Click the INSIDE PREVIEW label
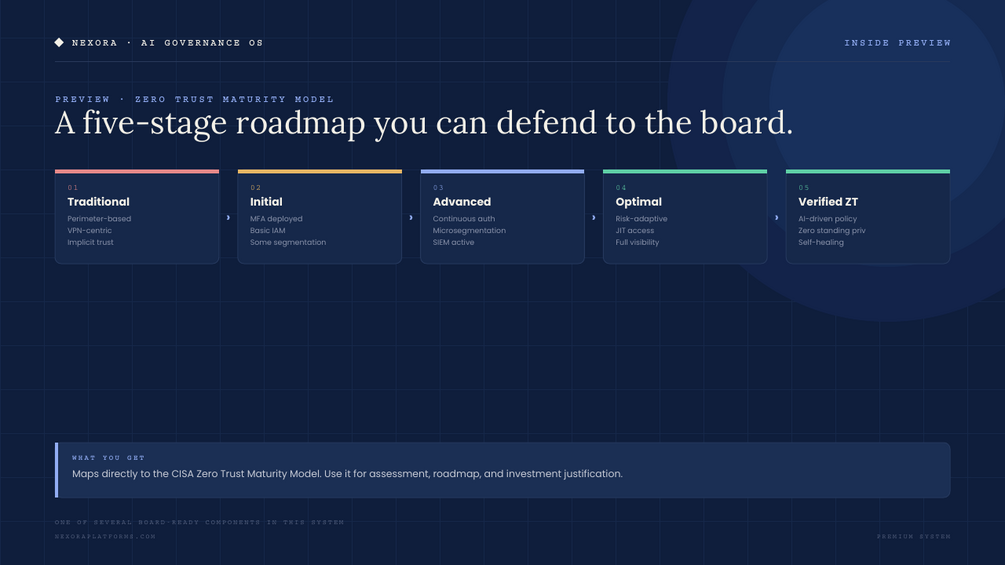The width and height of the screenshot is (1005, 565). click(897, 43)
